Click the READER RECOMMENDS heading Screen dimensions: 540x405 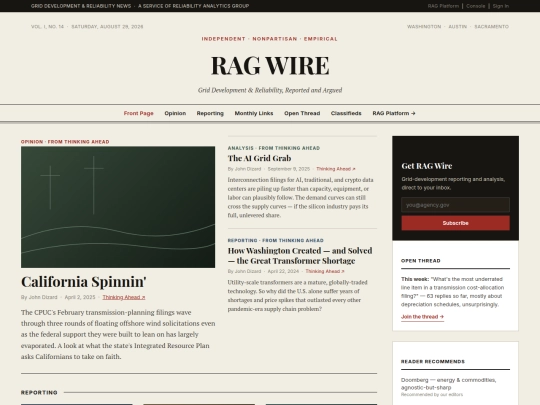433,362
